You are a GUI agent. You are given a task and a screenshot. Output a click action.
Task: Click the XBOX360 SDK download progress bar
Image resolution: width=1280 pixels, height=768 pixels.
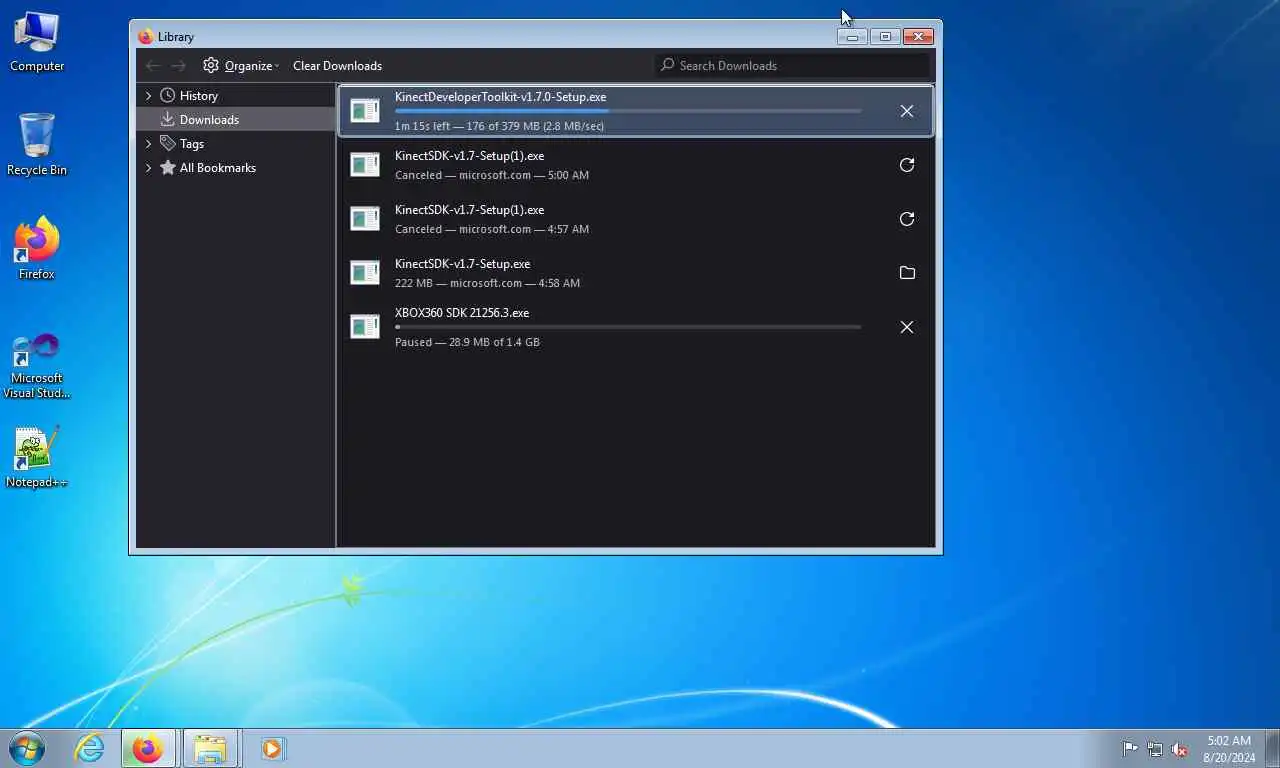(x=628, y=327)
